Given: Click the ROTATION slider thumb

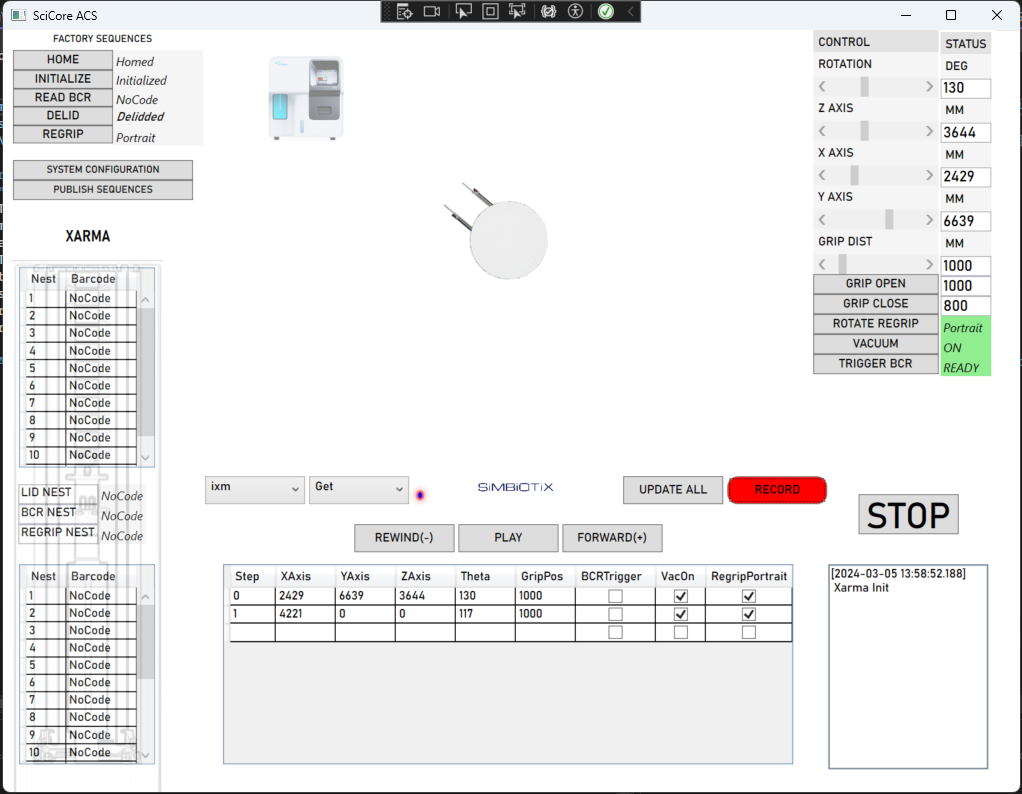Looking at the screenshot, I should click(864, 87).
